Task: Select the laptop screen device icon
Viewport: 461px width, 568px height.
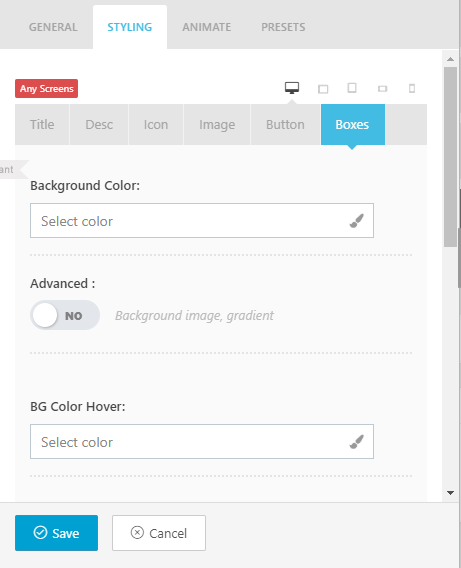Action: (x=323, y=89)
